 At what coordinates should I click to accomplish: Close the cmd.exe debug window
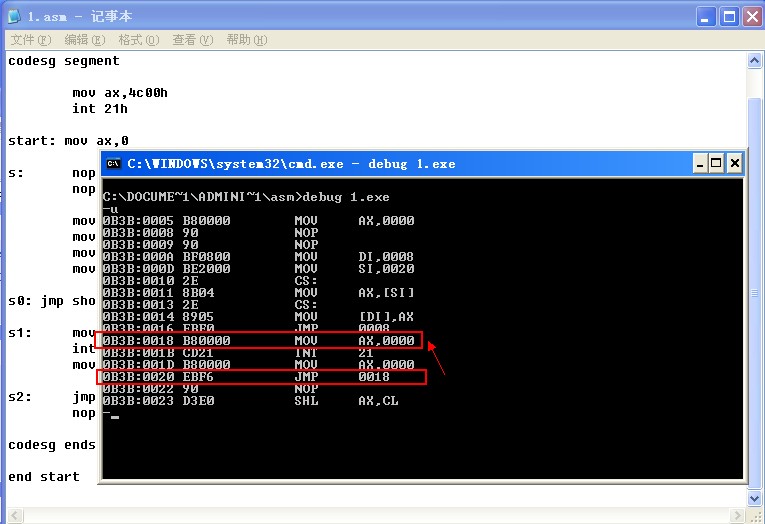pos(735,163)
